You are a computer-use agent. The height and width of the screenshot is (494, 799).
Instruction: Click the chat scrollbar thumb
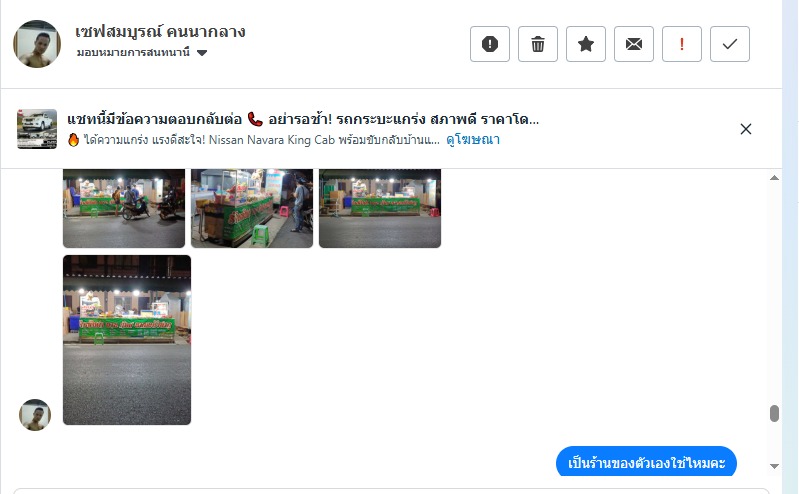[774, 413]
